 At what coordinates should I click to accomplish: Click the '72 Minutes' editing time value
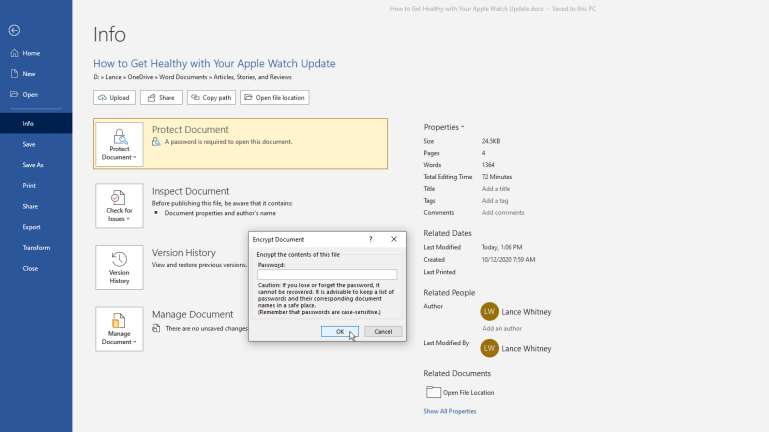coord(497,177)
